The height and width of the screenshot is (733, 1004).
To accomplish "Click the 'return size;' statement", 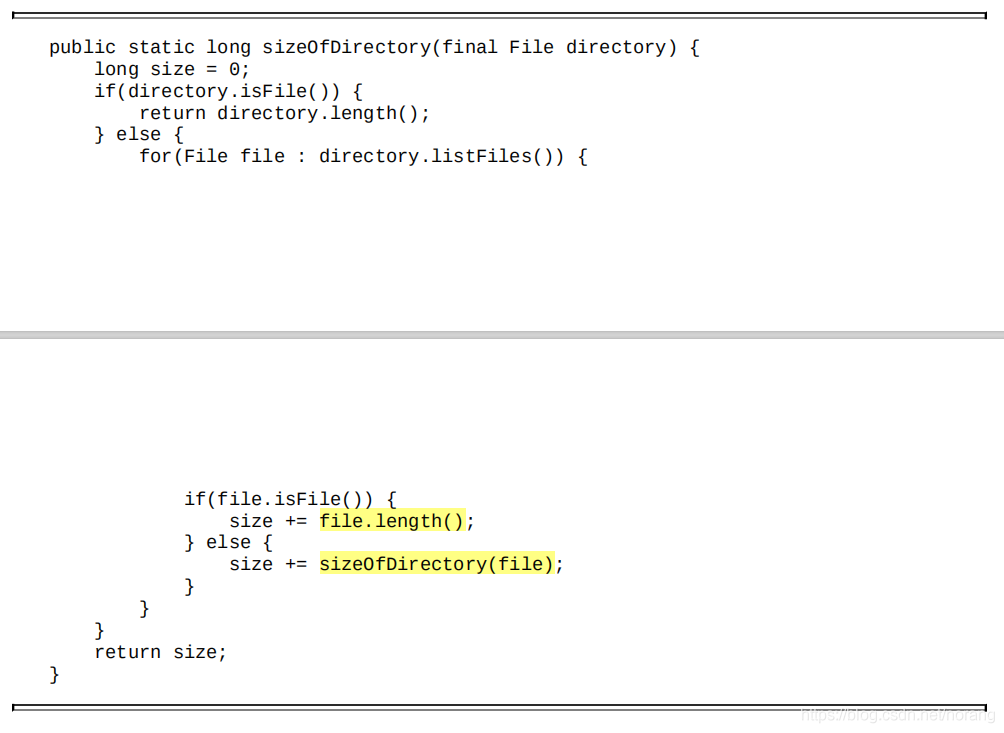I will pyautogui.click(x=160, y=652).
